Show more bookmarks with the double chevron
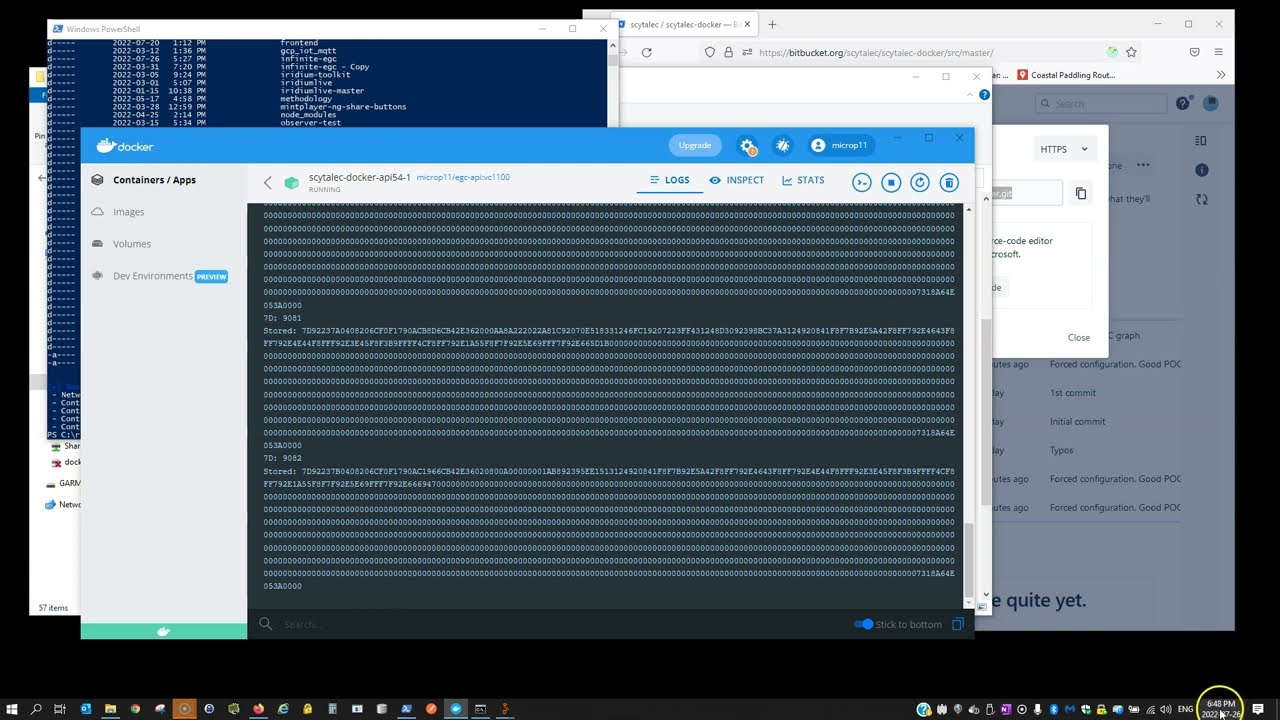This screenshot has height=720, width=1280. point(1220,75)
